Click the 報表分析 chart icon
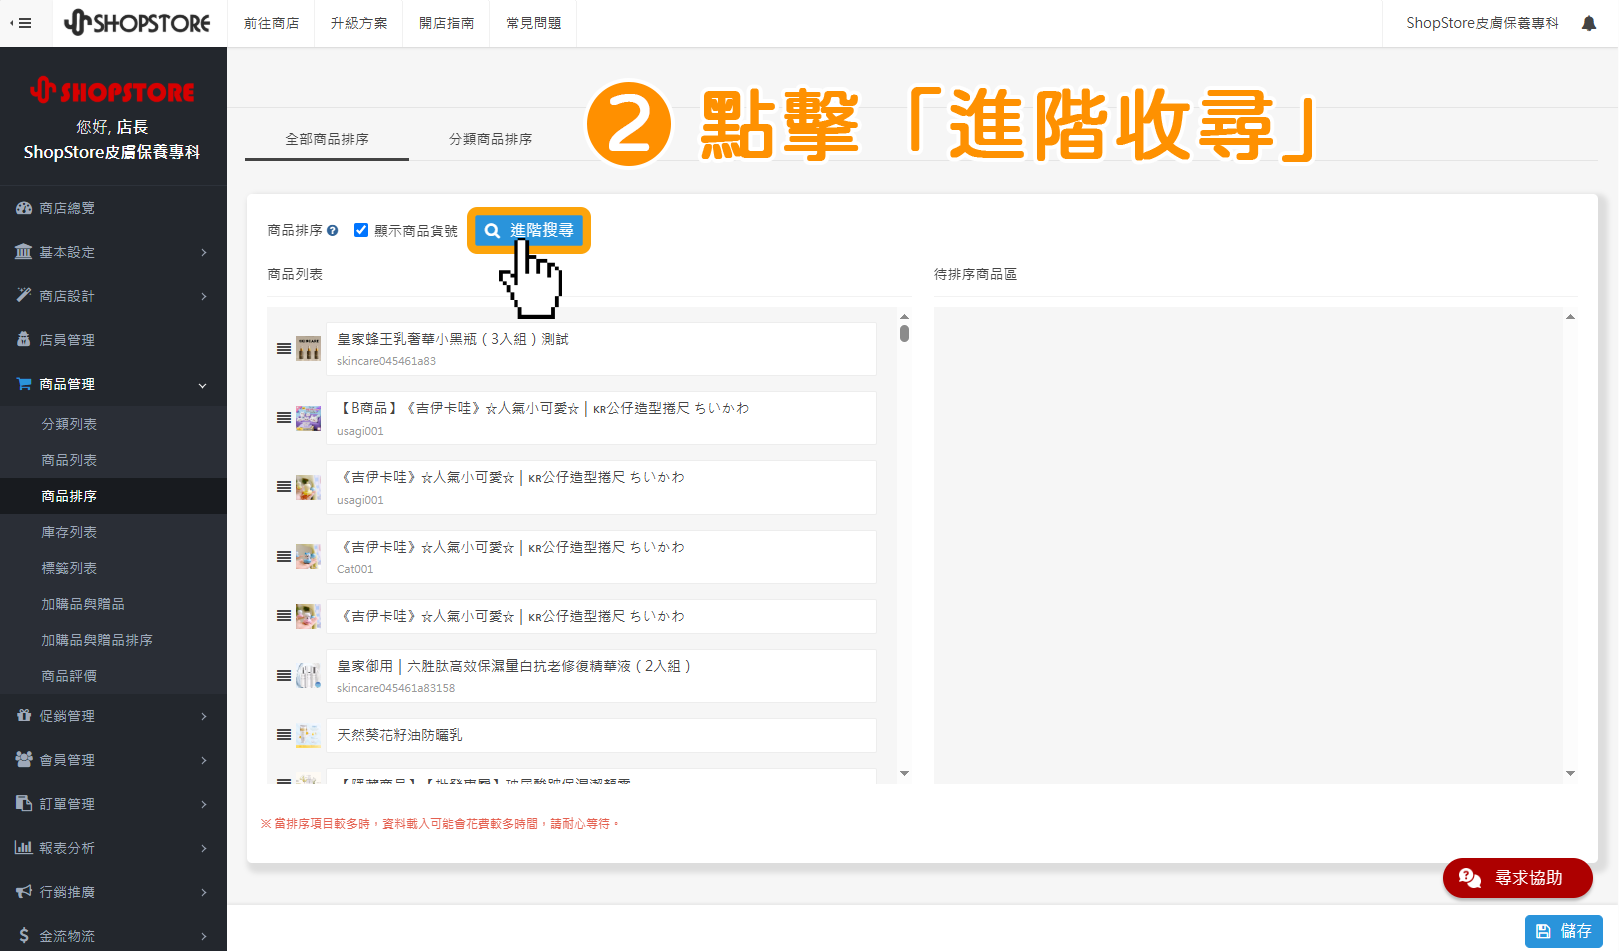 point(24,847)
